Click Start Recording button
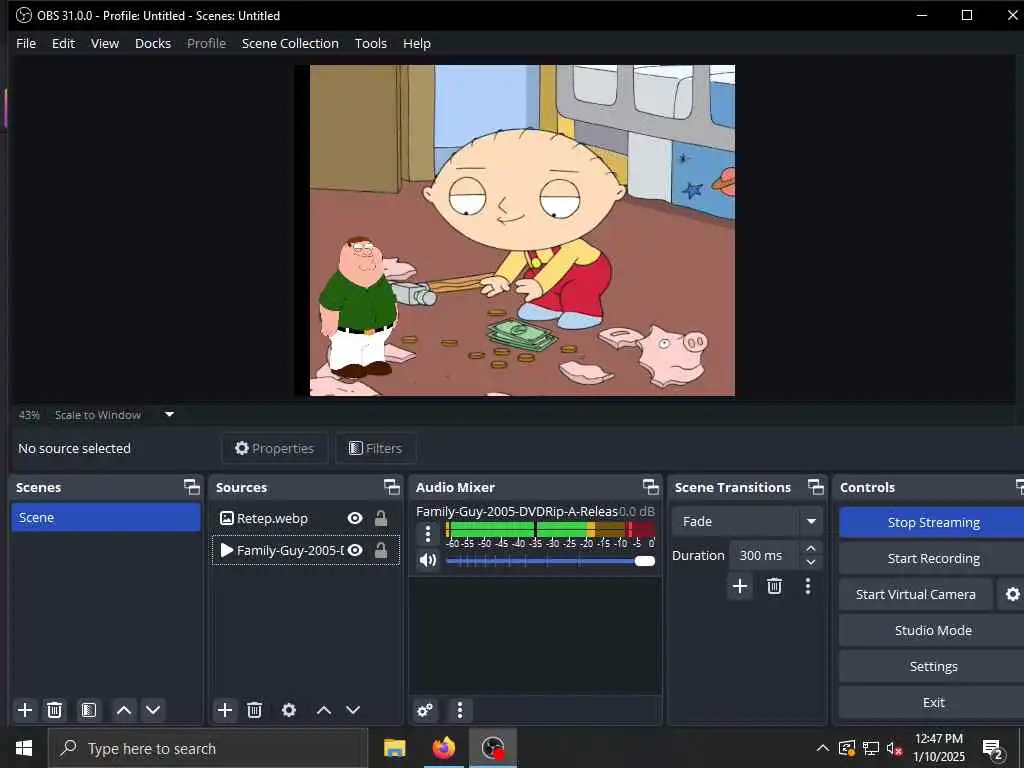This screenshot has width=1024, height=768. [x=933, y=558]
